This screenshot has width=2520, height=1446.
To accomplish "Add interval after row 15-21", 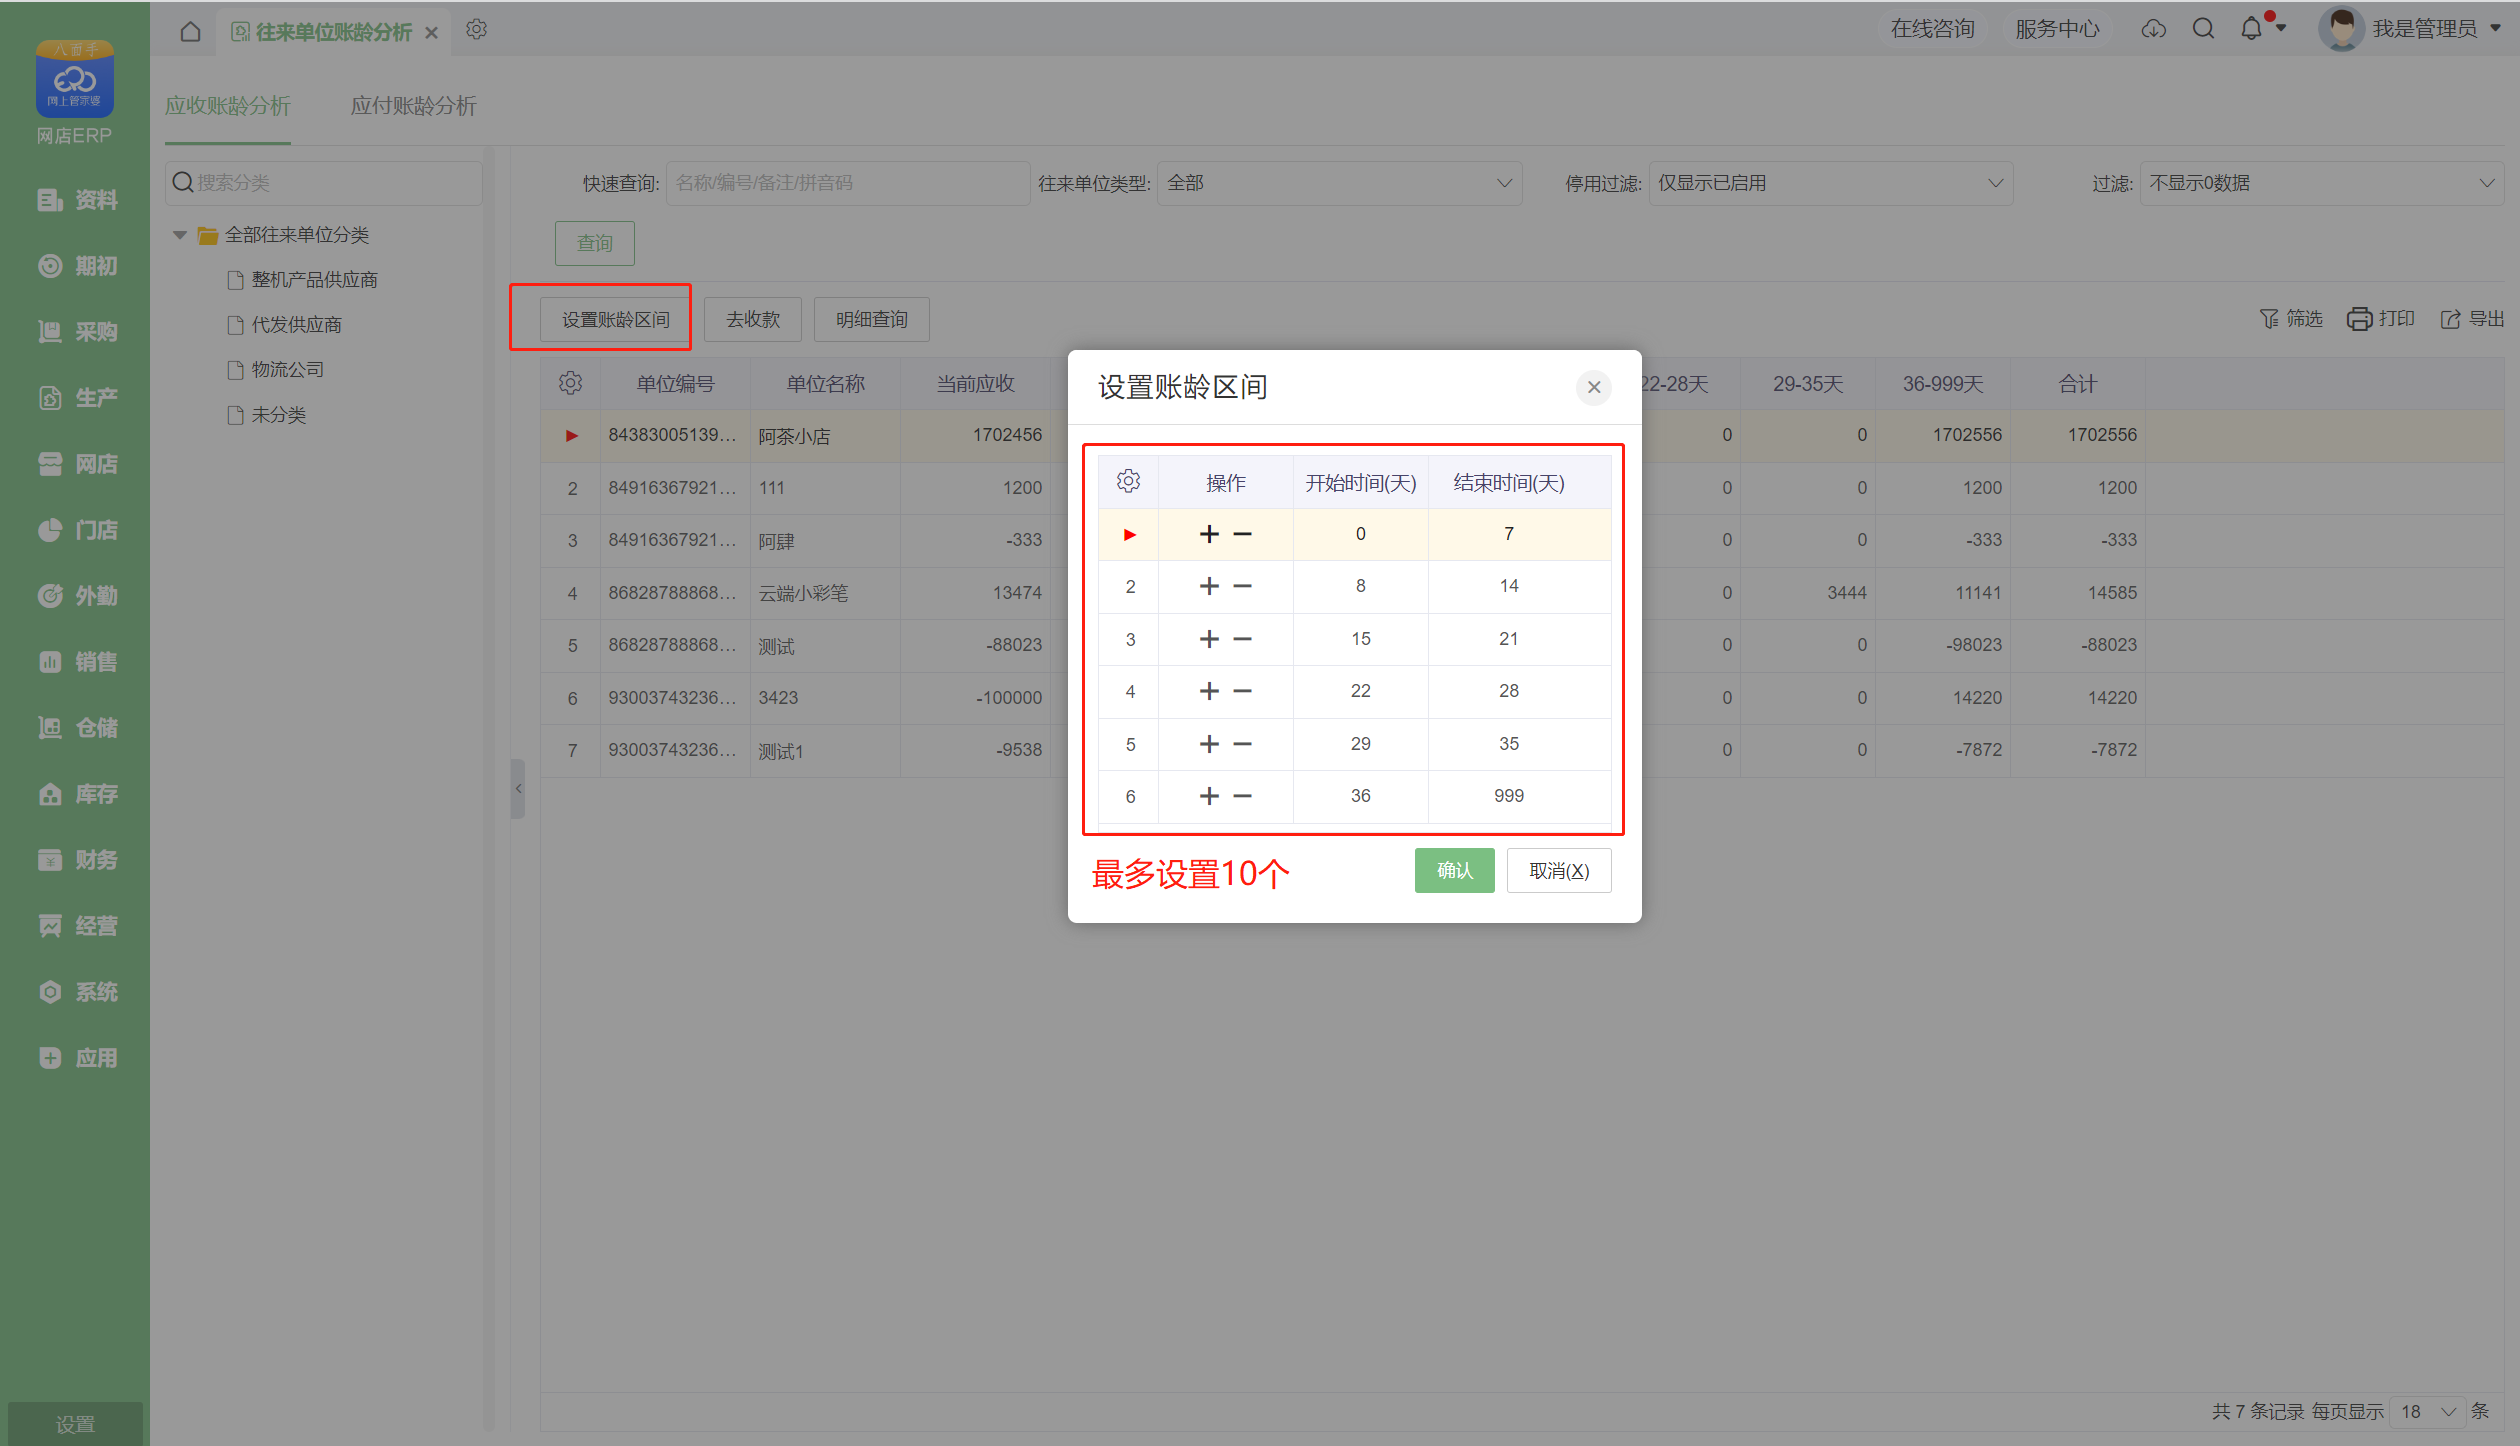I will (x=1209, y=639).
